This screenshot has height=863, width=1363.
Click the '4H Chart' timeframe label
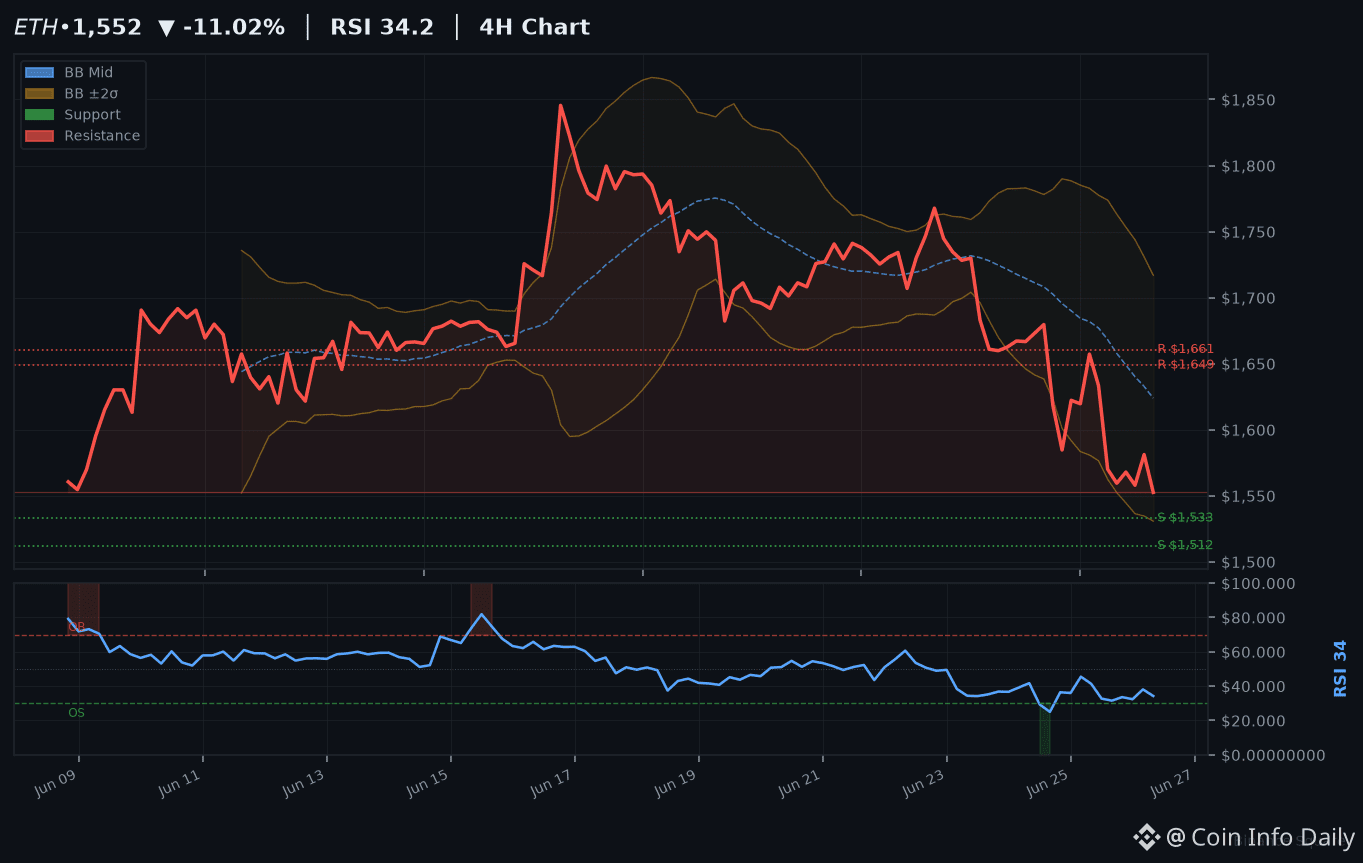pos(535,27)
